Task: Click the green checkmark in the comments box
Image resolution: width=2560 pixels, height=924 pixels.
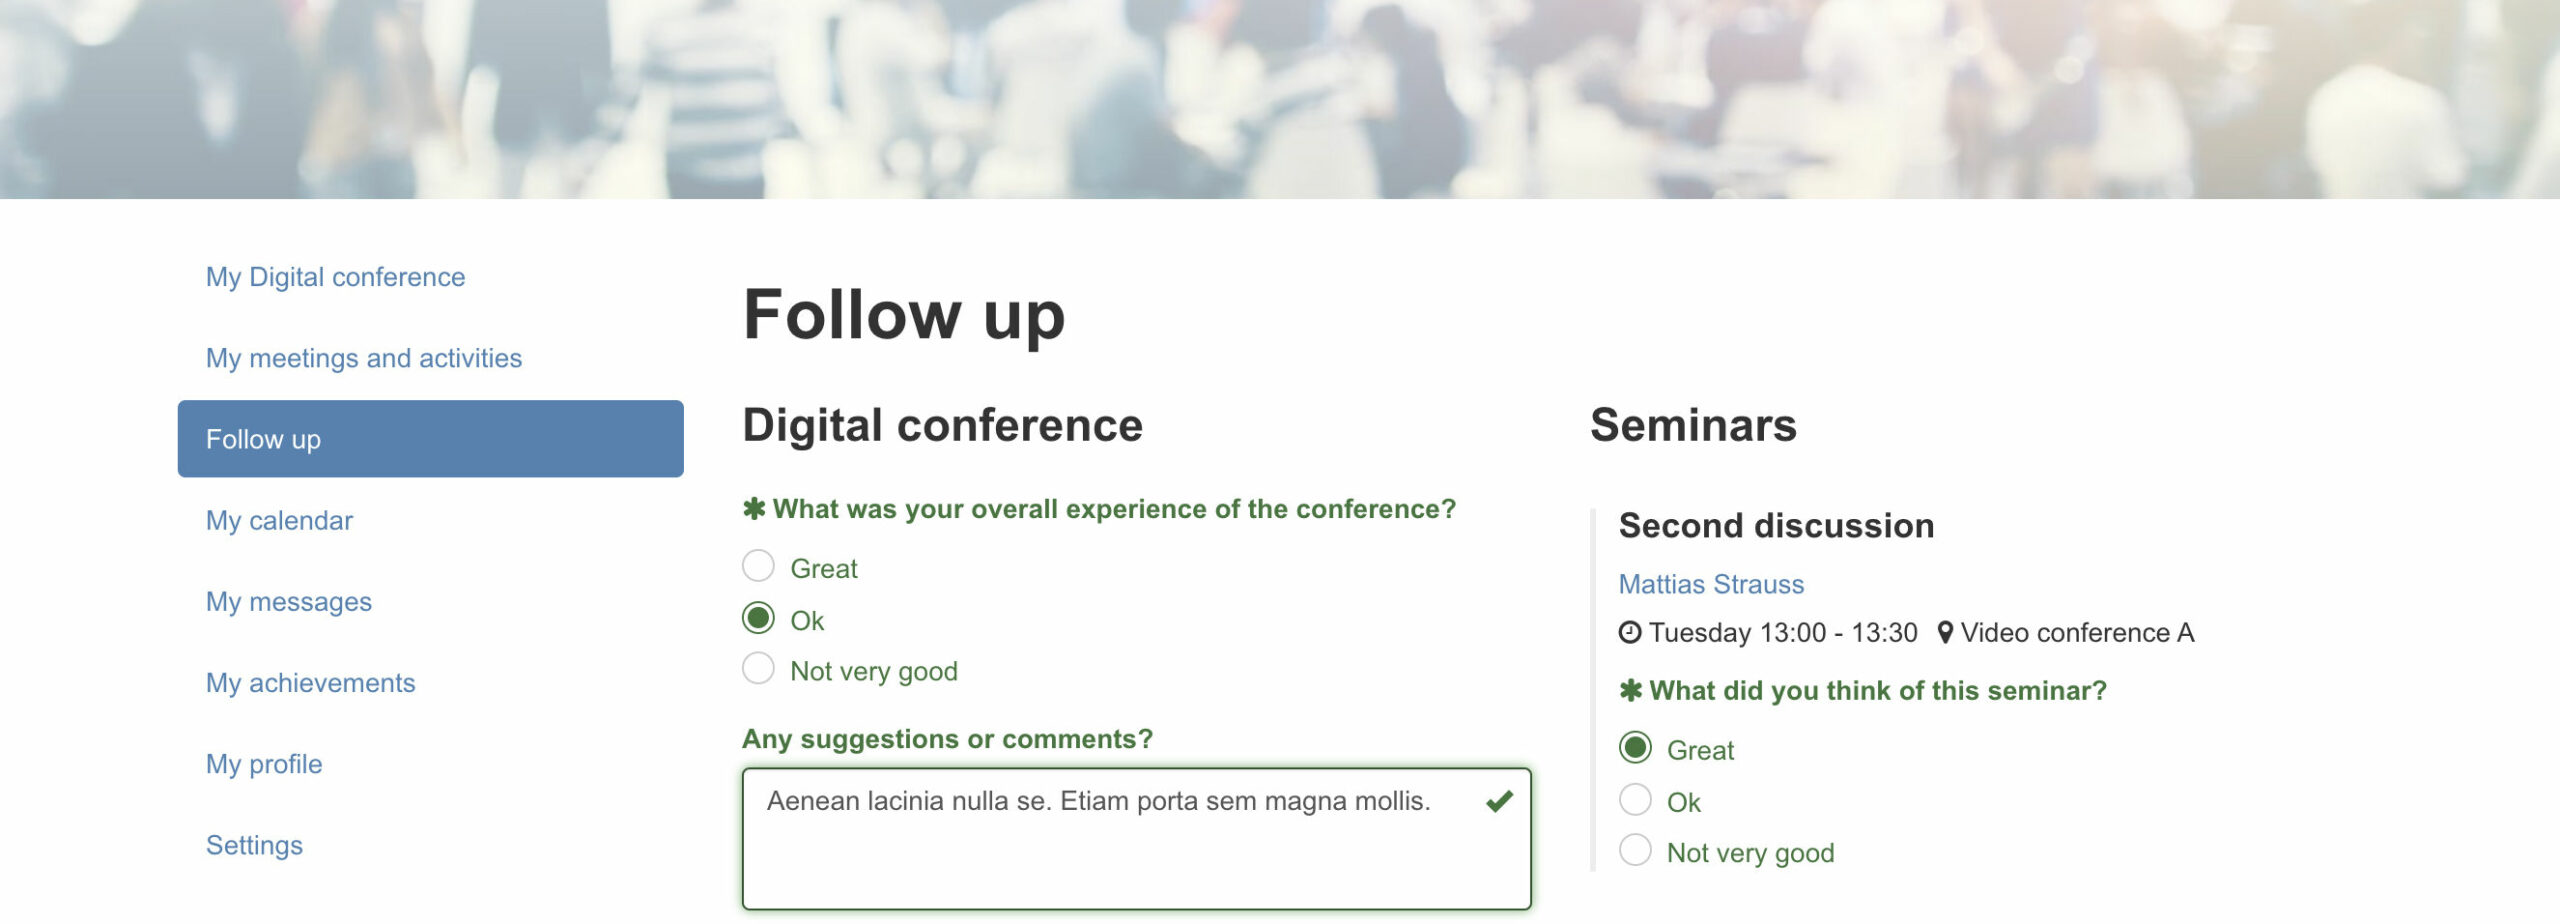Action: pos(1499,801)
